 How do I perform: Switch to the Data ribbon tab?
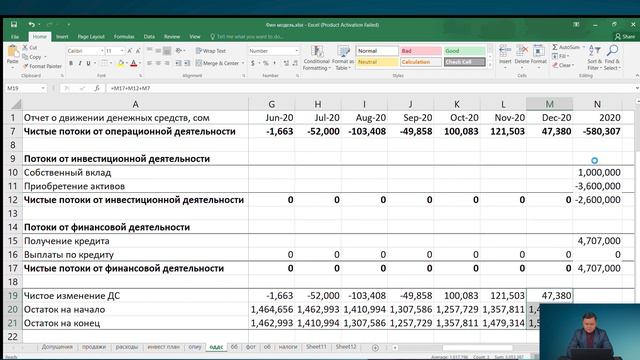click(x=149, y=37)
